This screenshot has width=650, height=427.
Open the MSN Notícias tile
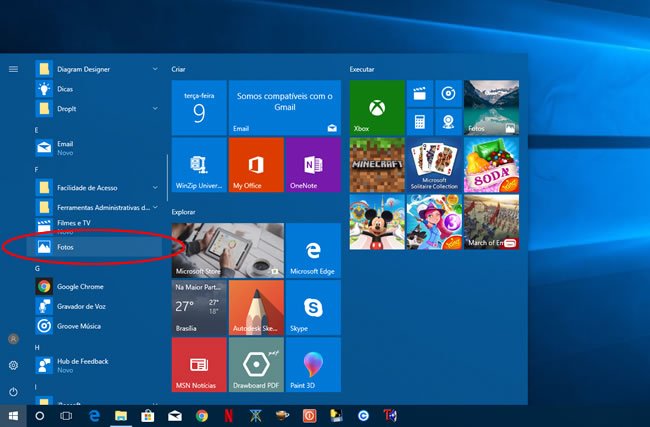click(x=199, y=364)
